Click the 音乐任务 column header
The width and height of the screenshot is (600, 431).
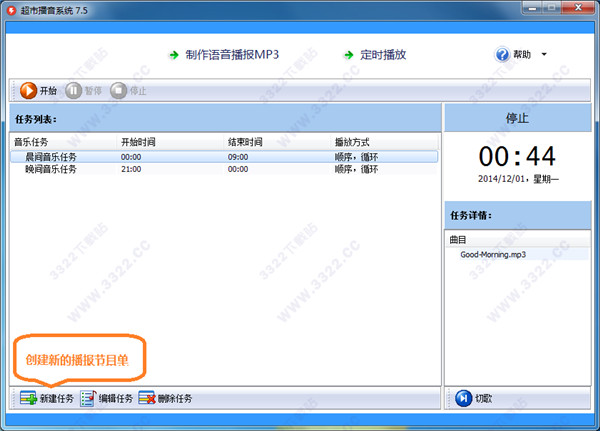64,142
